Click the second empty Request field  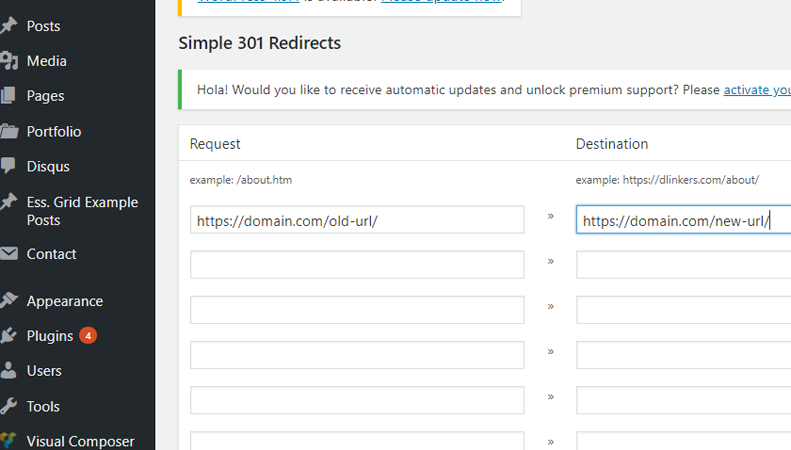pyautogui.click(x=357, y=310)
